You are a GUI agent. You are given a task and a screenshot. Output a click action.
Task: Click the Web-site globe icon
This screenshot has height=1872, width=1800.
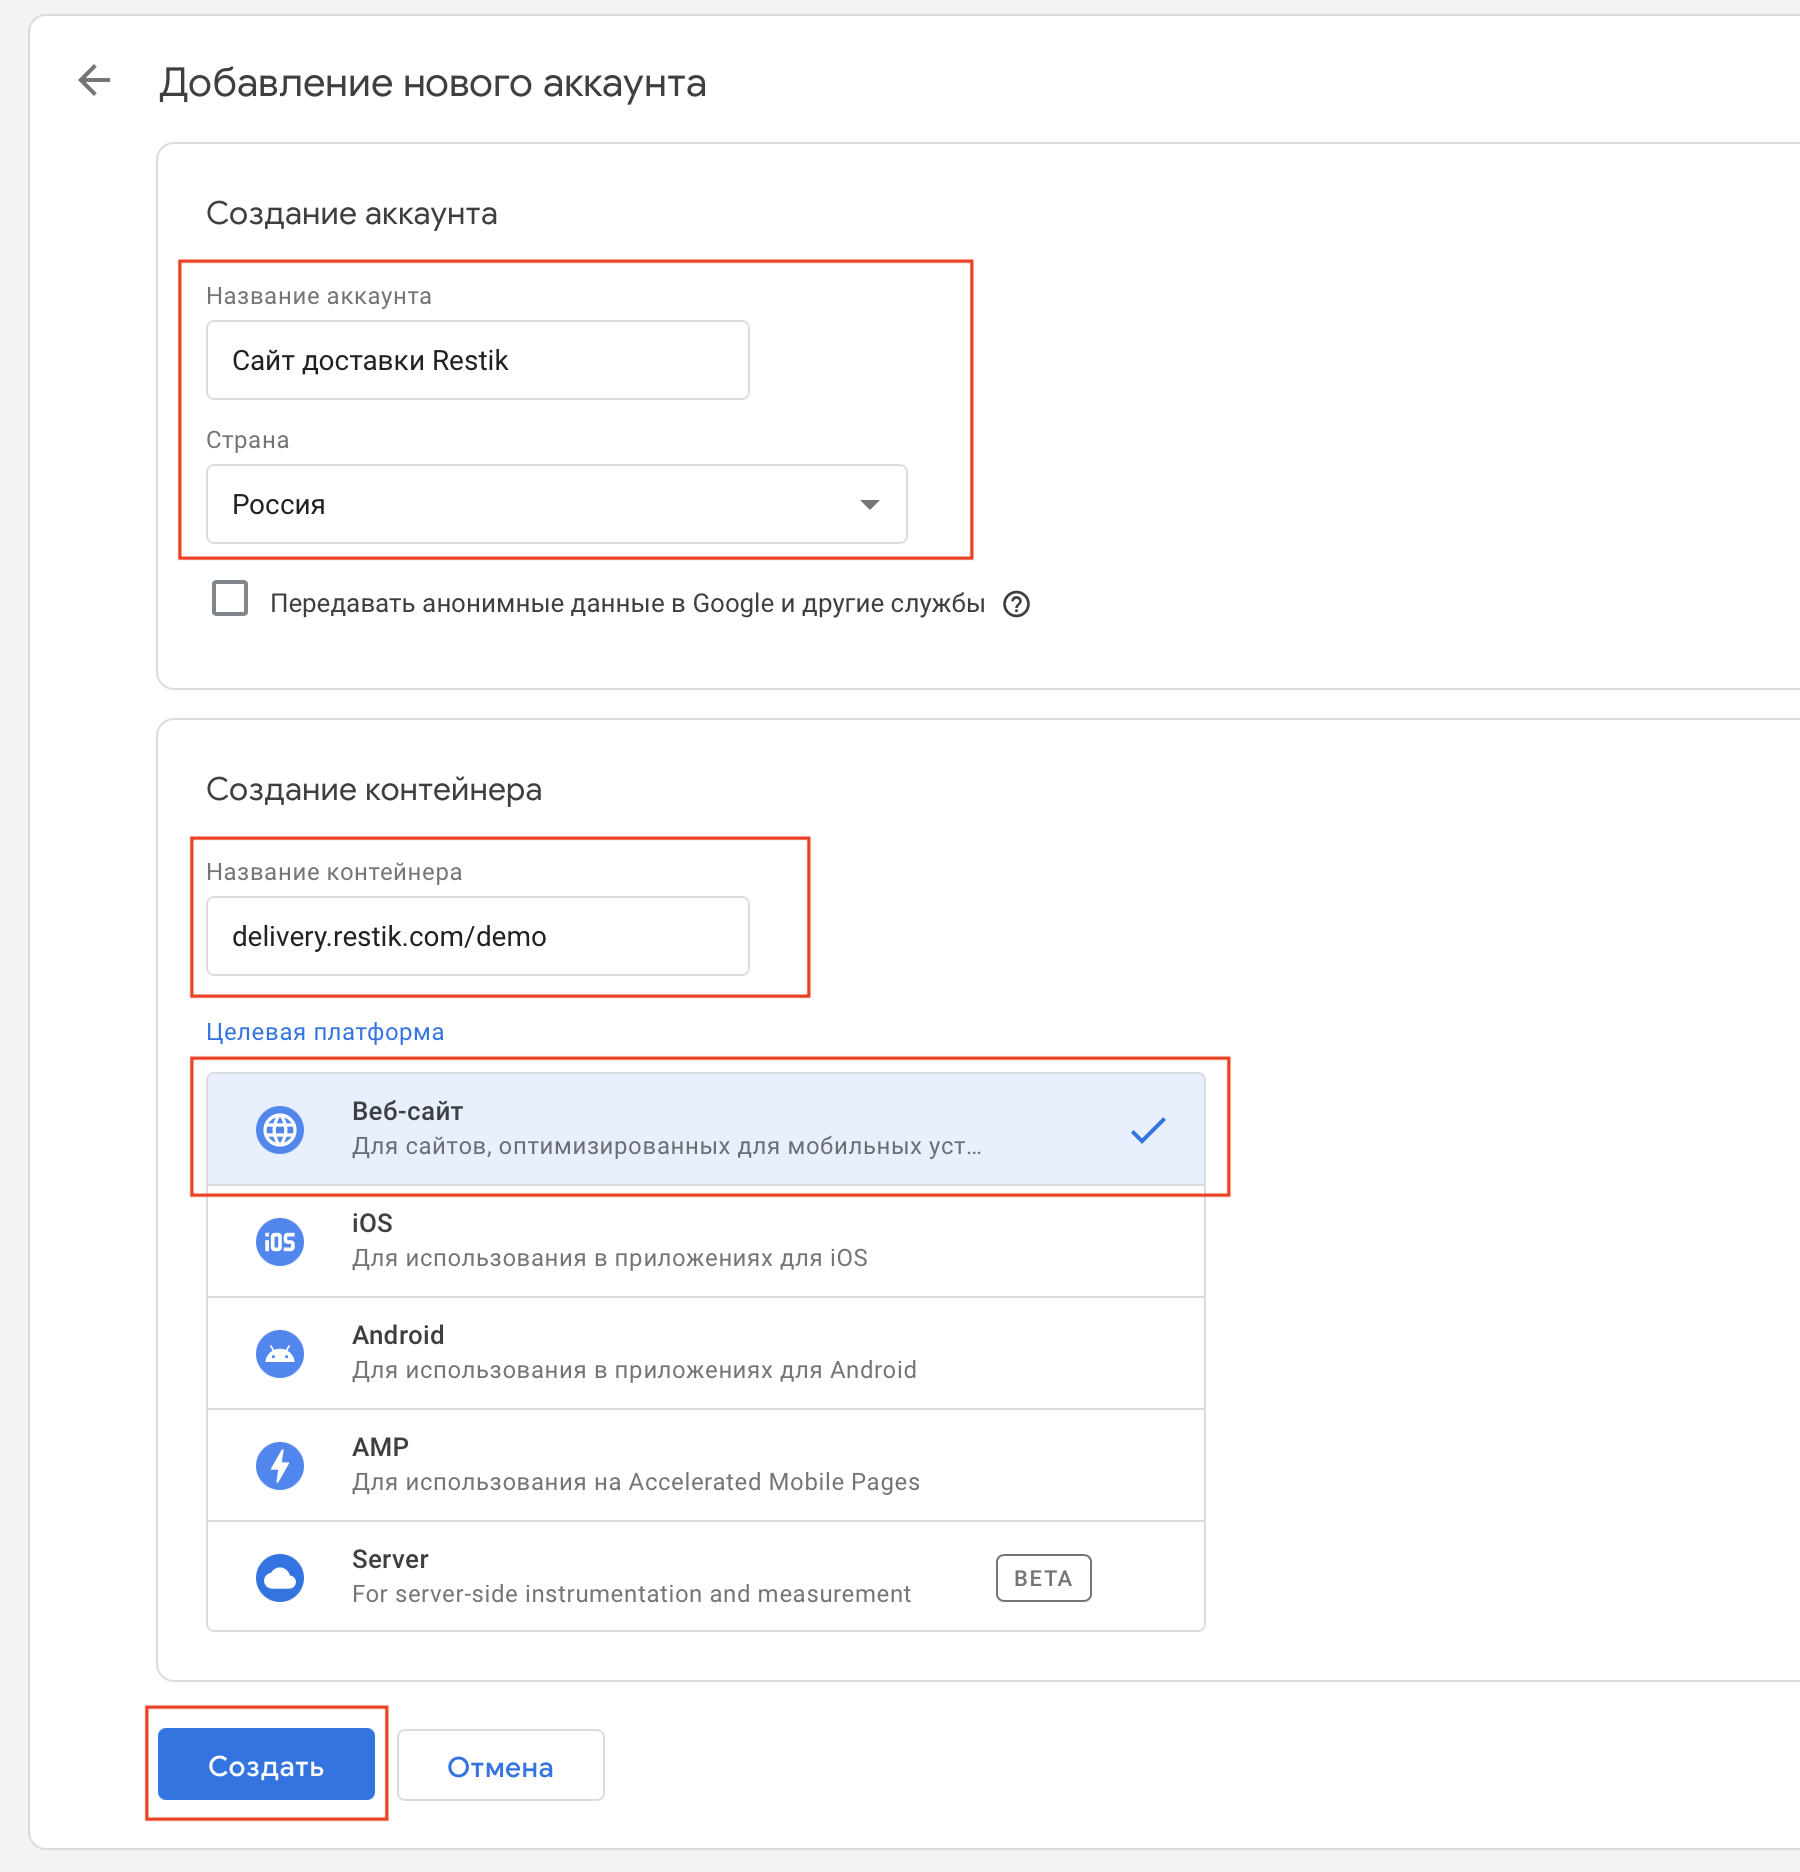280,1130
